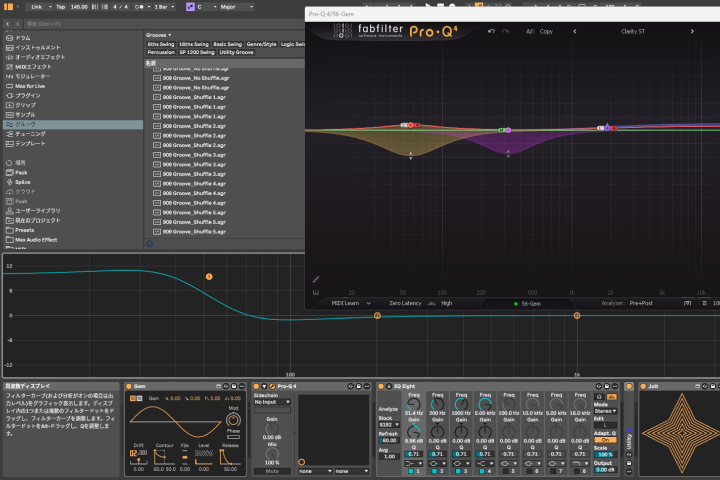Save EQ Eight device preset
Screen dimensions: 720x480
click(x=607, y=386)
